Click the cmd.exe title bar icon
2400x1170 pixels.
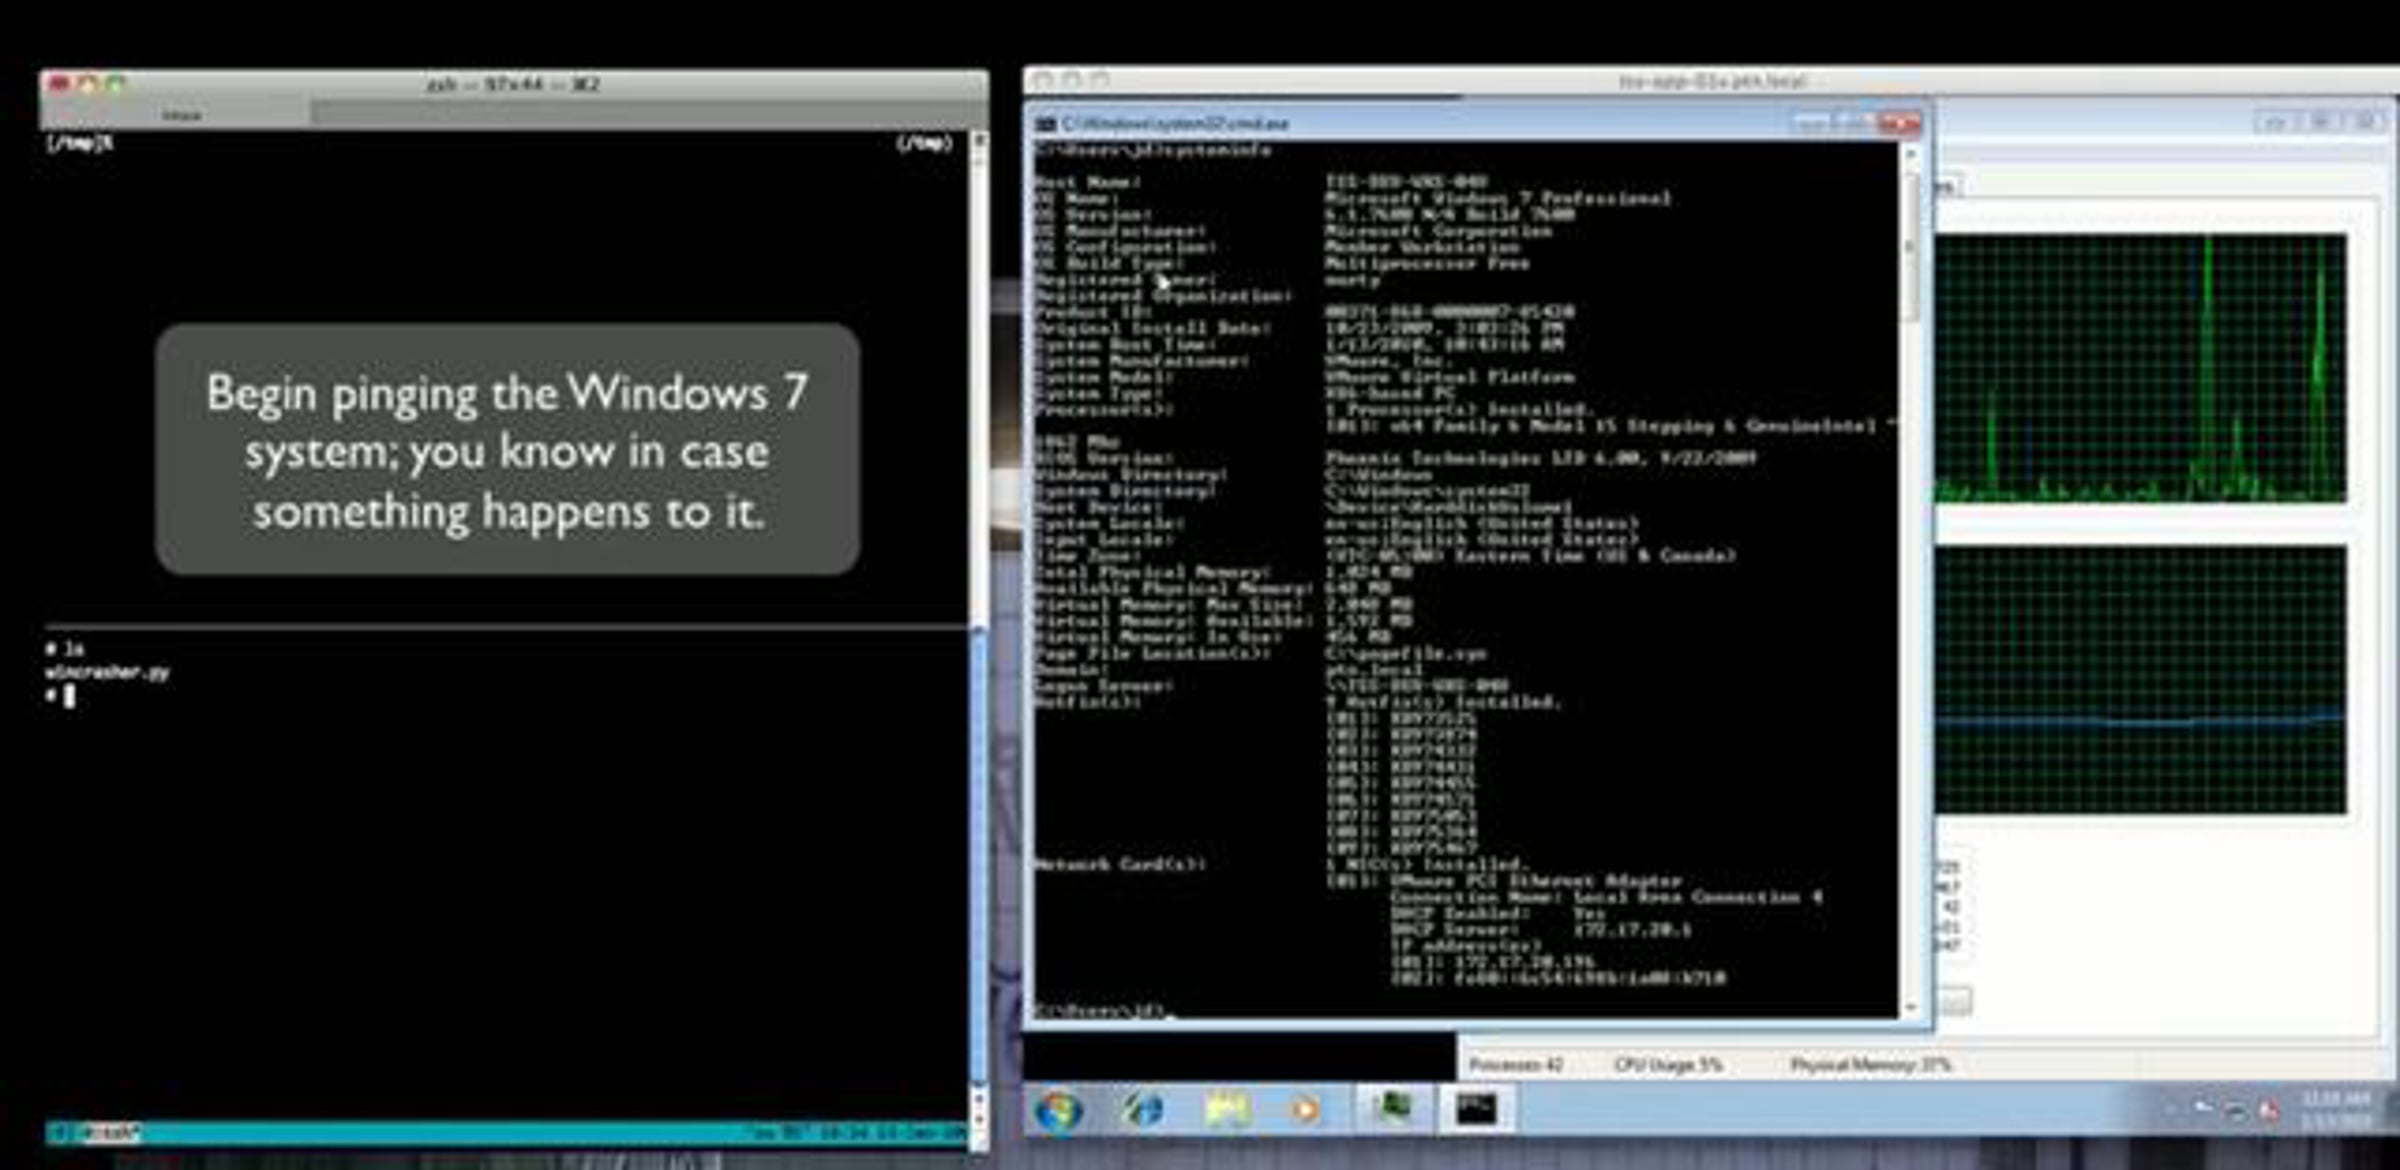[x=1046, y=124]
